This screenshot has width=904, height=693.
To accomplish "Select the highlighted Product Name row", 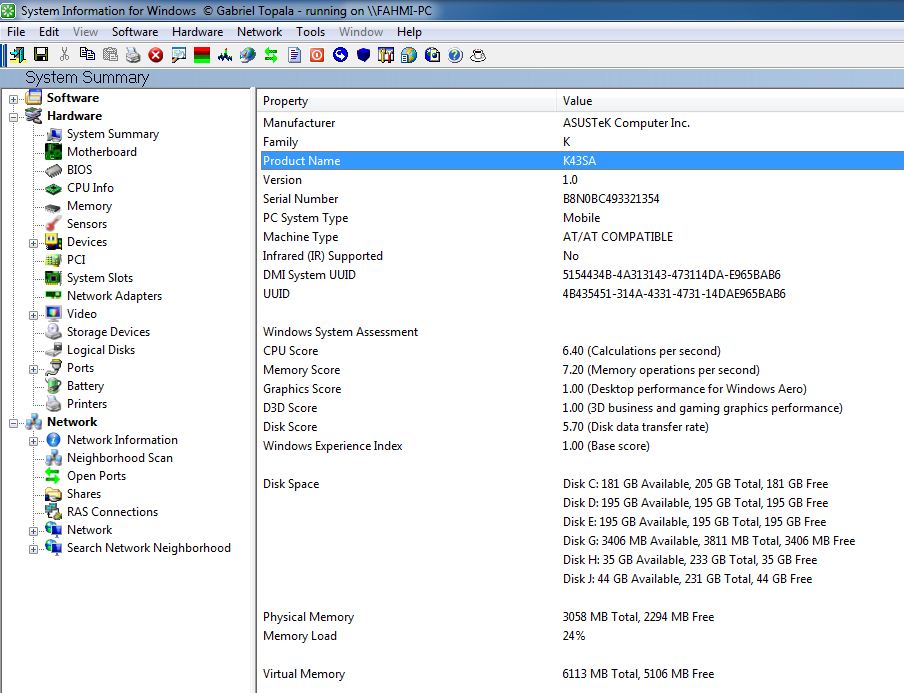I will 582,161.
